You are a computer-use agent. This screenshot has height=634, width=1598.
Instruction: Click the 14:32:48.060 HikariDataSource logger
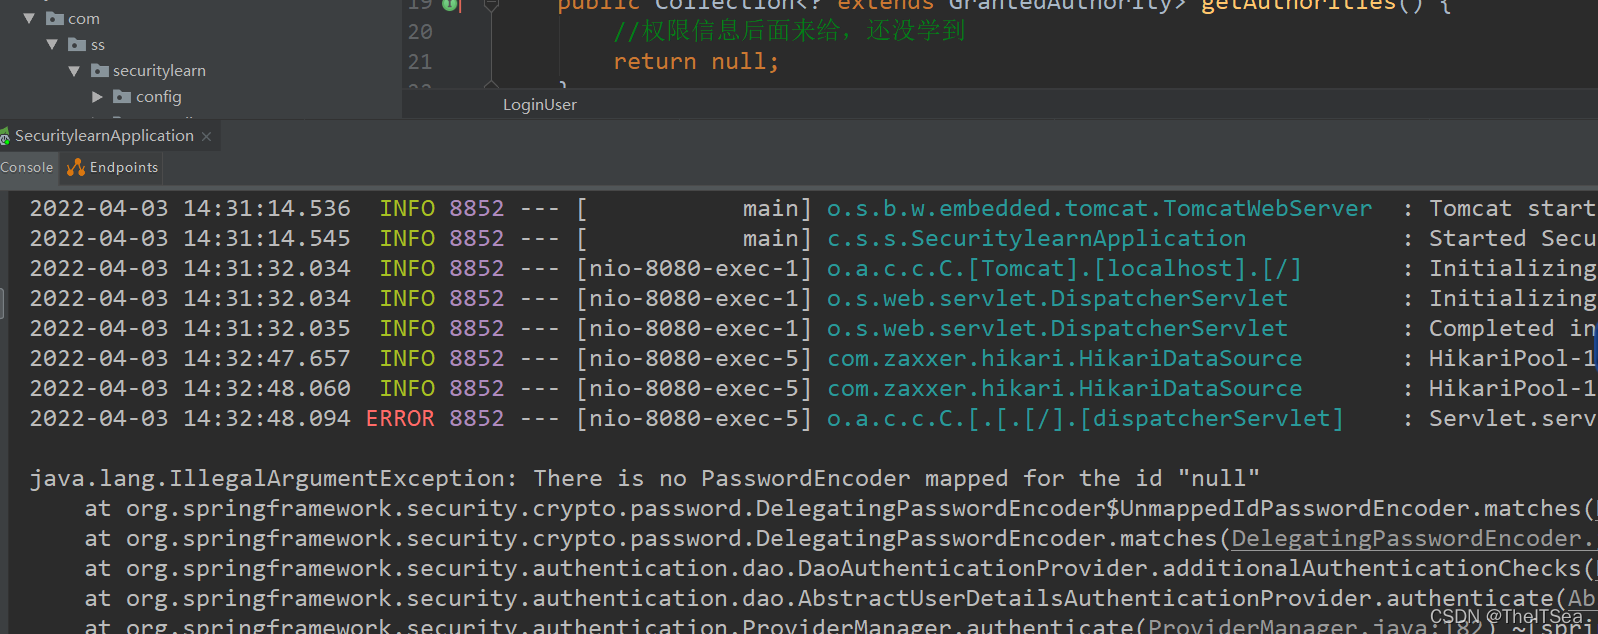point(1064,388)
